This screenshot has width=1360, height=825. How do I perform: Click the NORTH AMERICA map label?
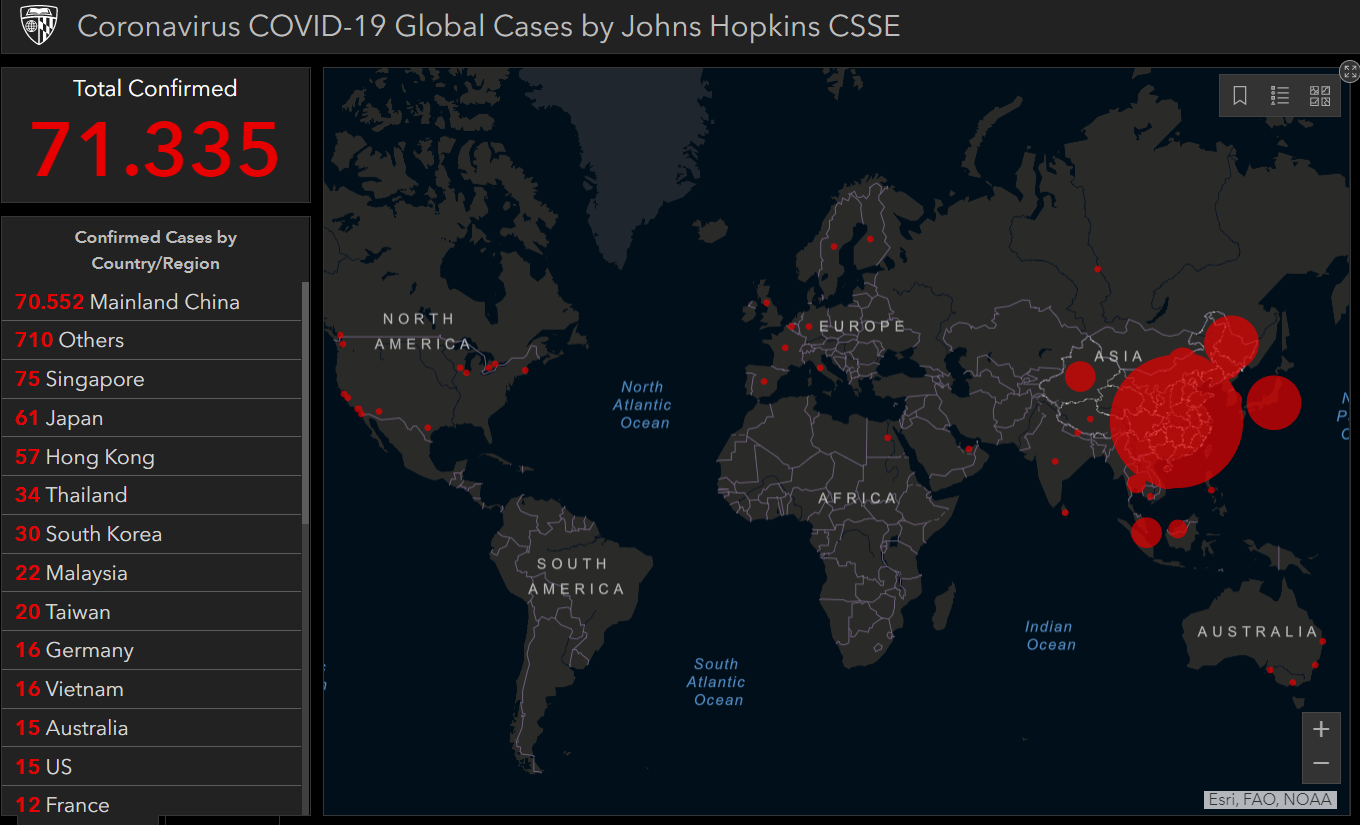pyautogui.click(x=422, y=331)
